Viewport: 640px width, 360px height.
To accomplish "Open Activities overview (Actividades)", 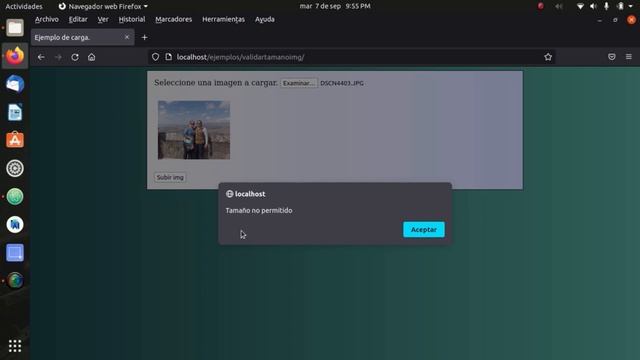I will pos(24,6).
